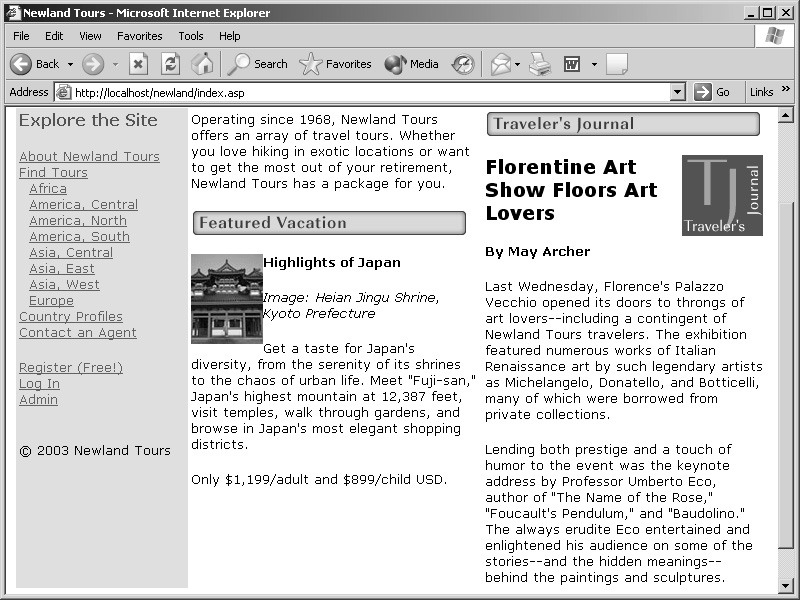Image resolution: width=800 pixels, height=600 pixels.
Task: Click the page scroll up arrow
Action: coord(785,115)
